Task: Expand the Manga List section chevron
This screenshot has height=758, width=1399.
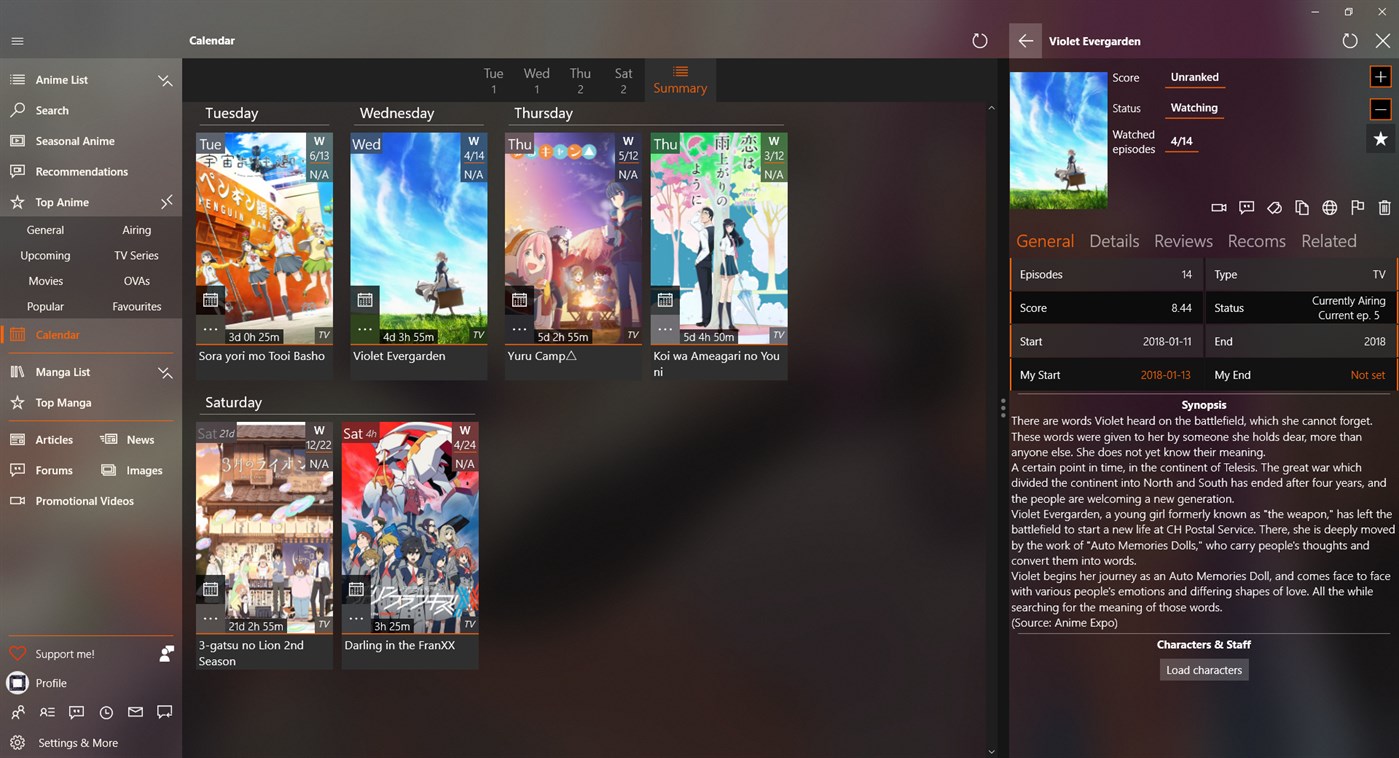Action: point(165,372)
